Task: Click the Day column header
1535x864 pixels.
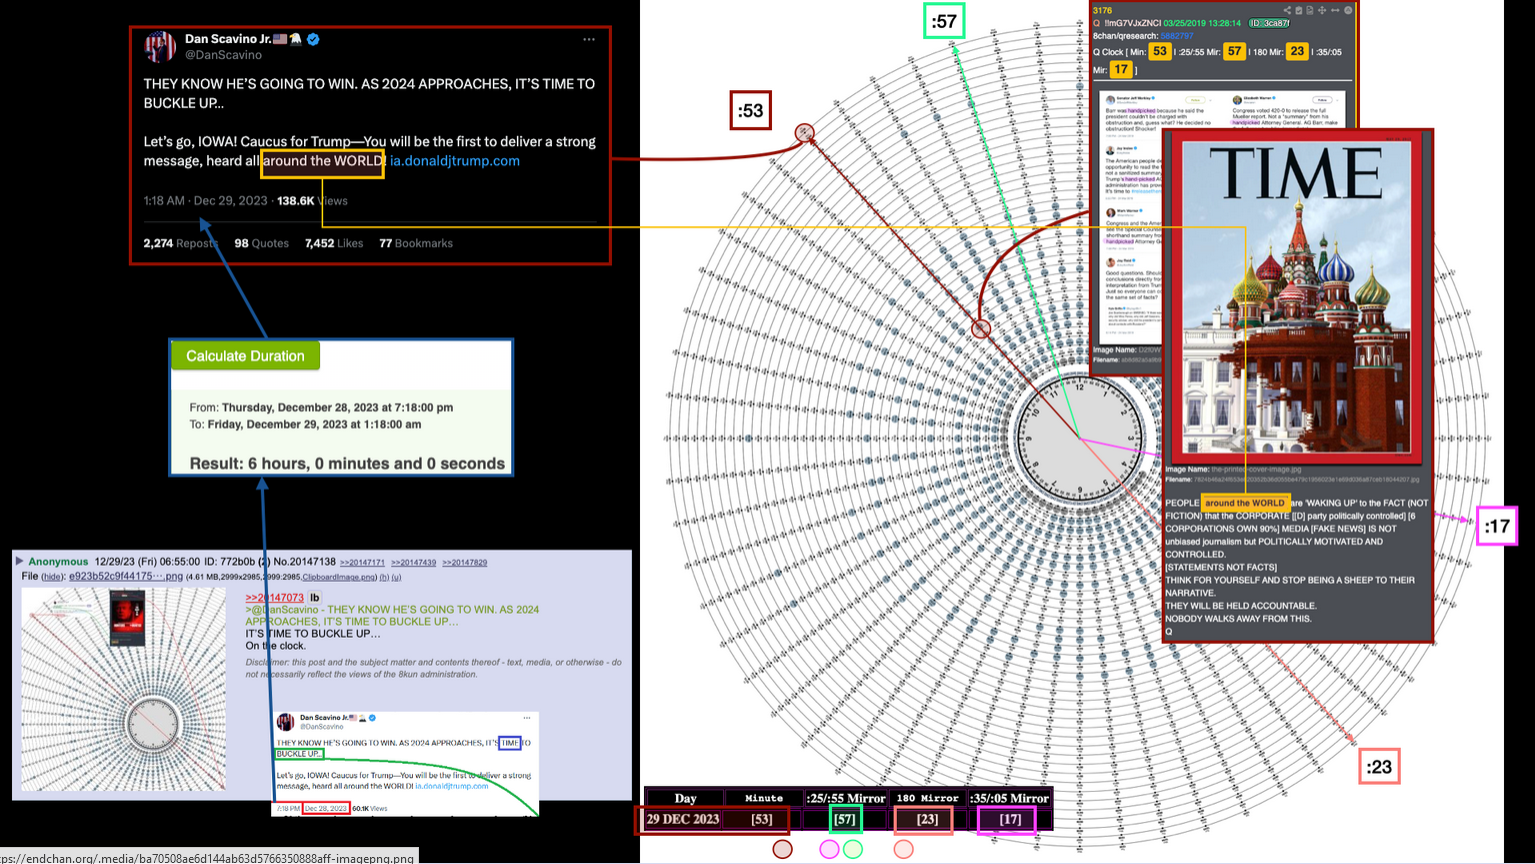Action: tap(685, 798)
